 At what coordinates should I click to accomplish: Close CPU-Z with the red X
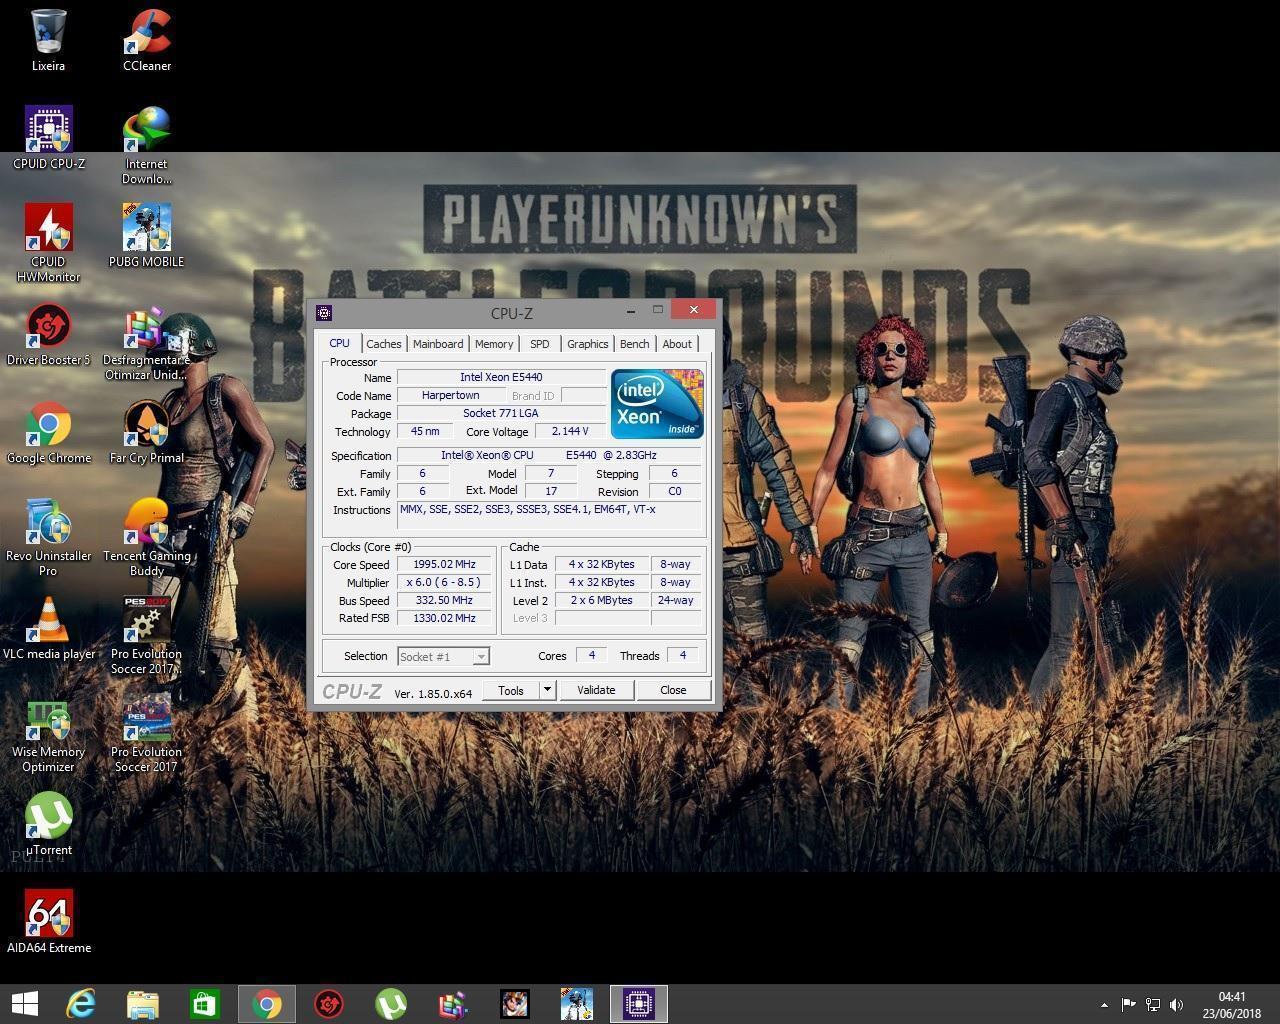click(694, 310)
